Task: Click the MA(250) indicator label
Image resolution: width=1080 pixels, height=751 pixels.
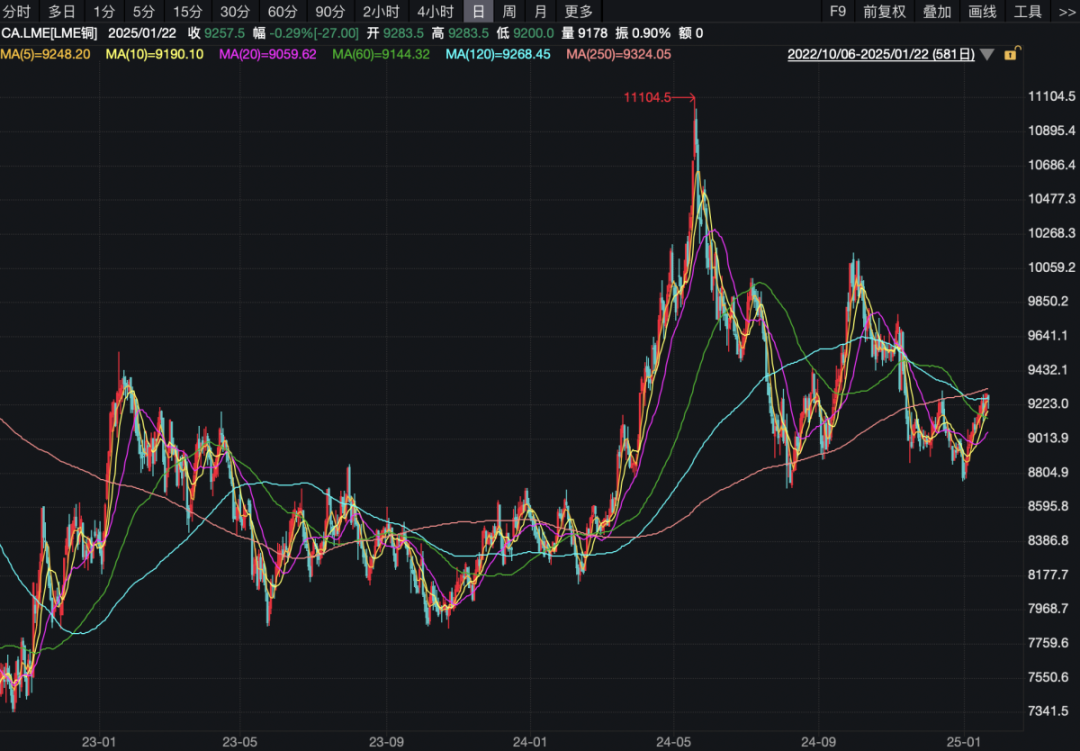Action: [x=618, y=54]
